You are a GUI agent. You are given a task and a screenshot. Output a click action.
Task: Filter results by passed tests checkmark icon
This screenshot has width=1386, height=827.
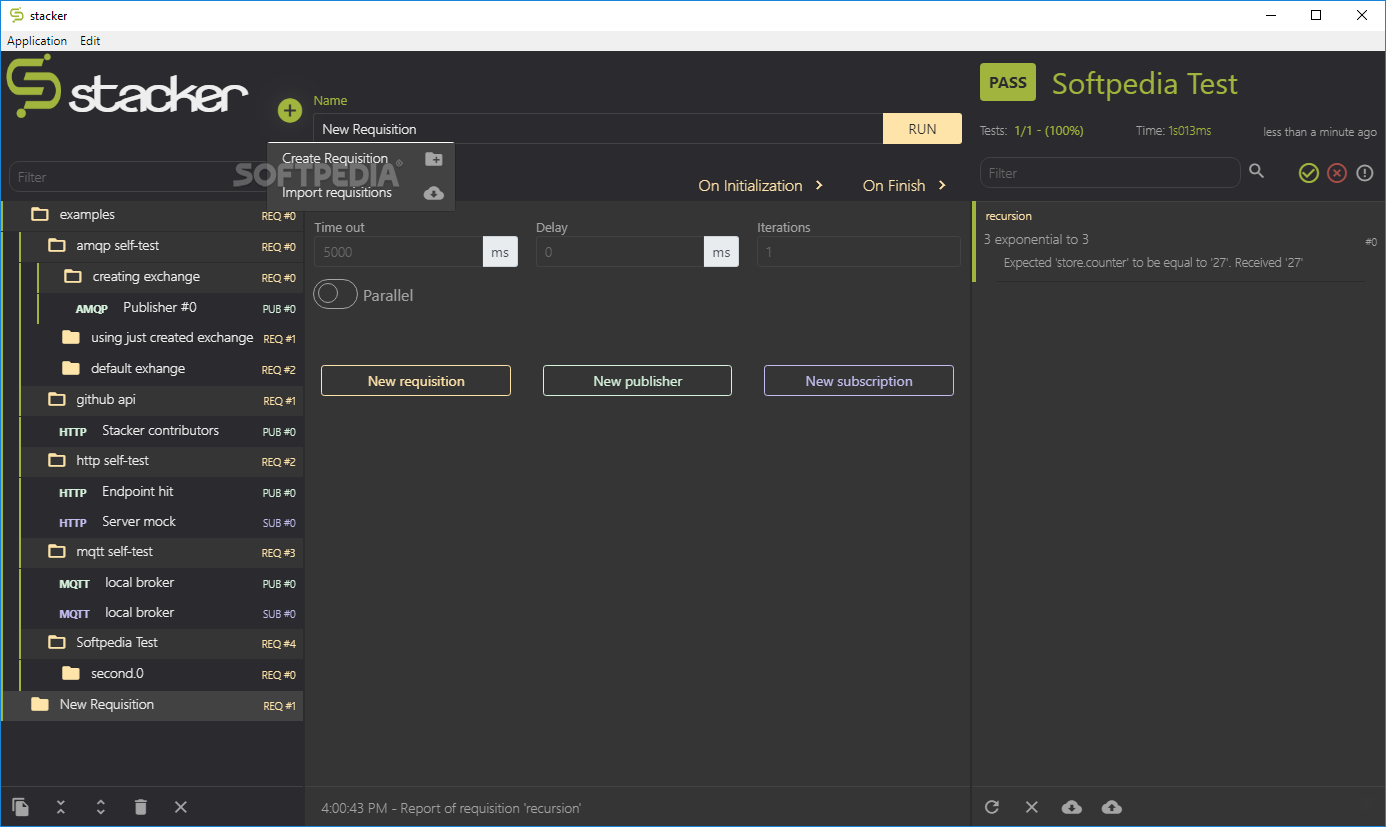[x=1309, y=173]
